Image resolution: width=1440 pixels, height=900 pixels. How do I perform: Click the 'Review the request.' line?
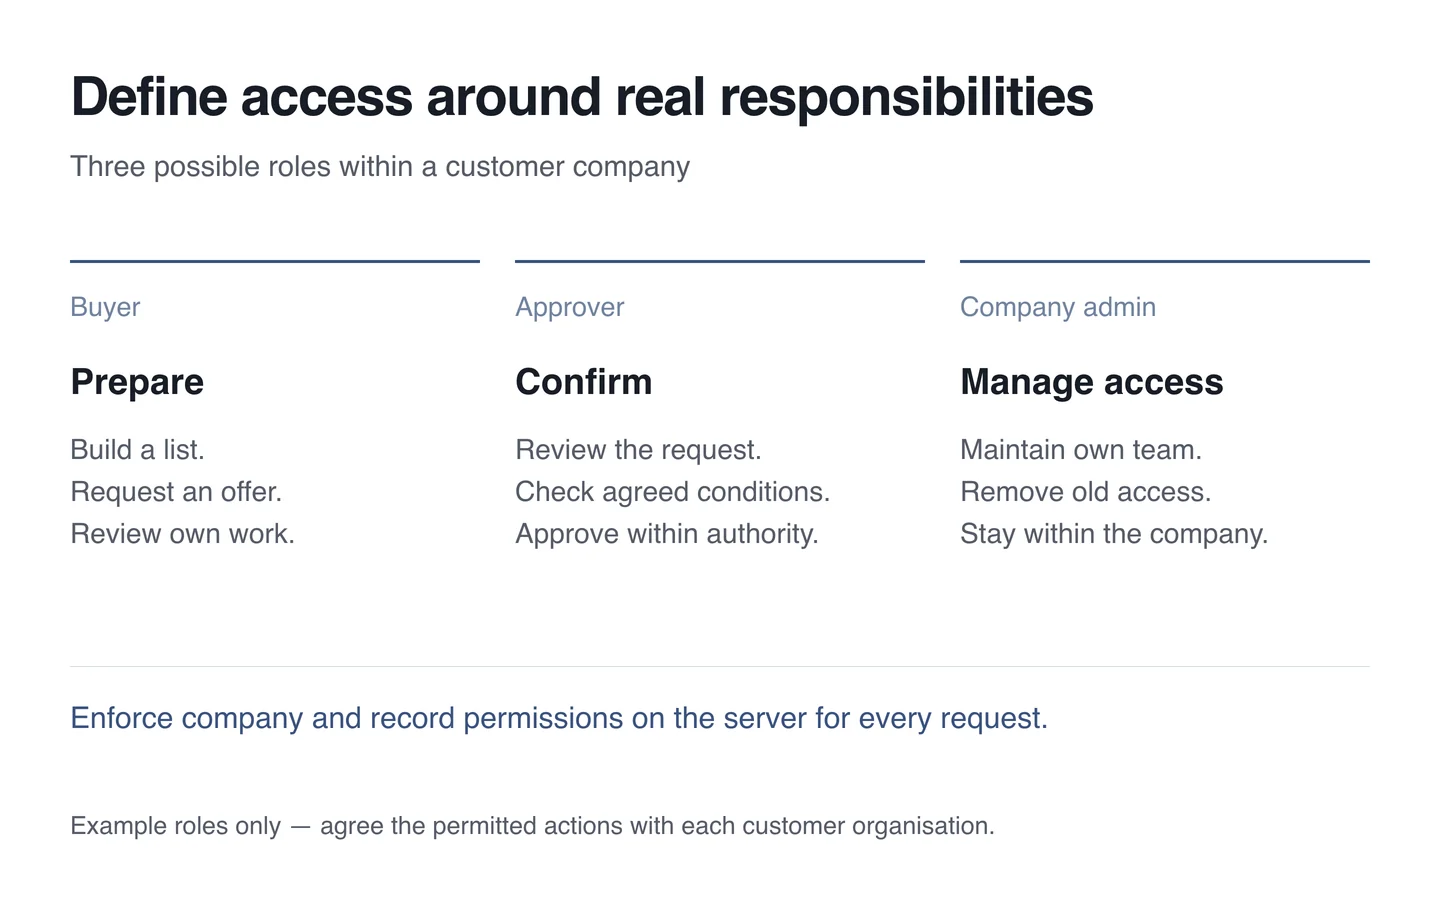(639, 450)
